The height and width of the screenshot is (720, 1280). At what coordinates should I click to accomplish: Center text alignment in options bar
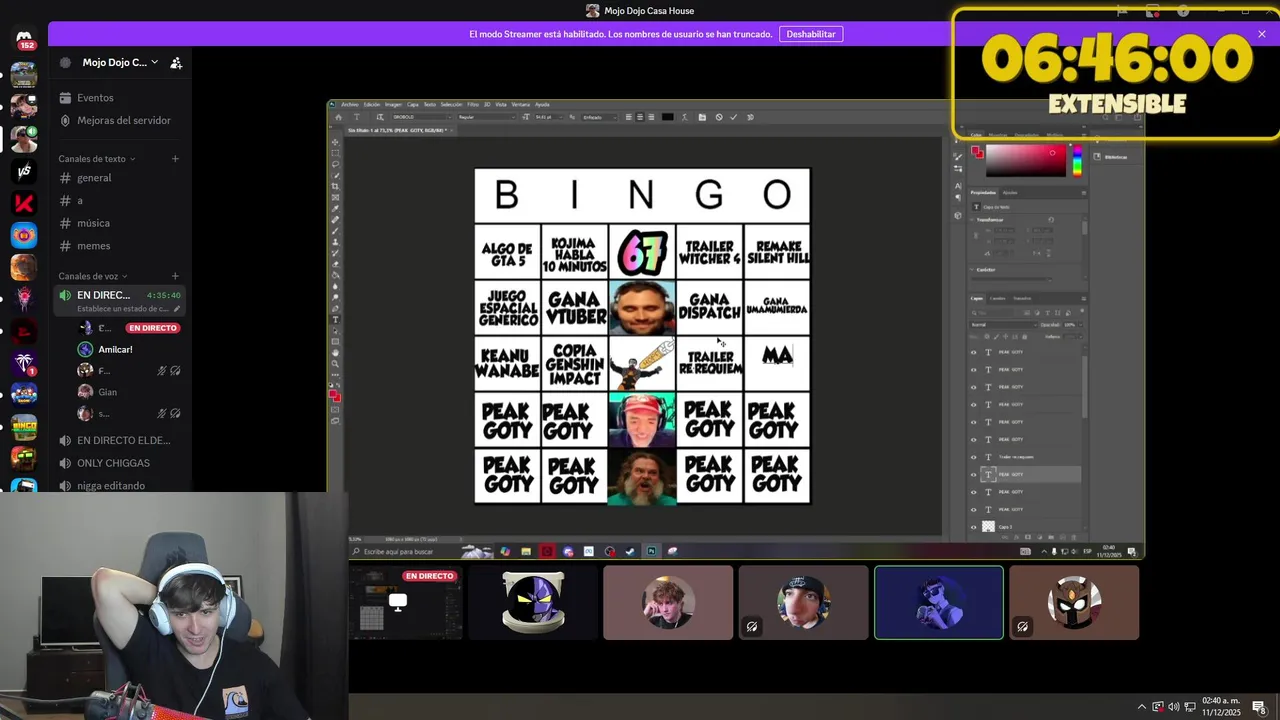(640, 117)
